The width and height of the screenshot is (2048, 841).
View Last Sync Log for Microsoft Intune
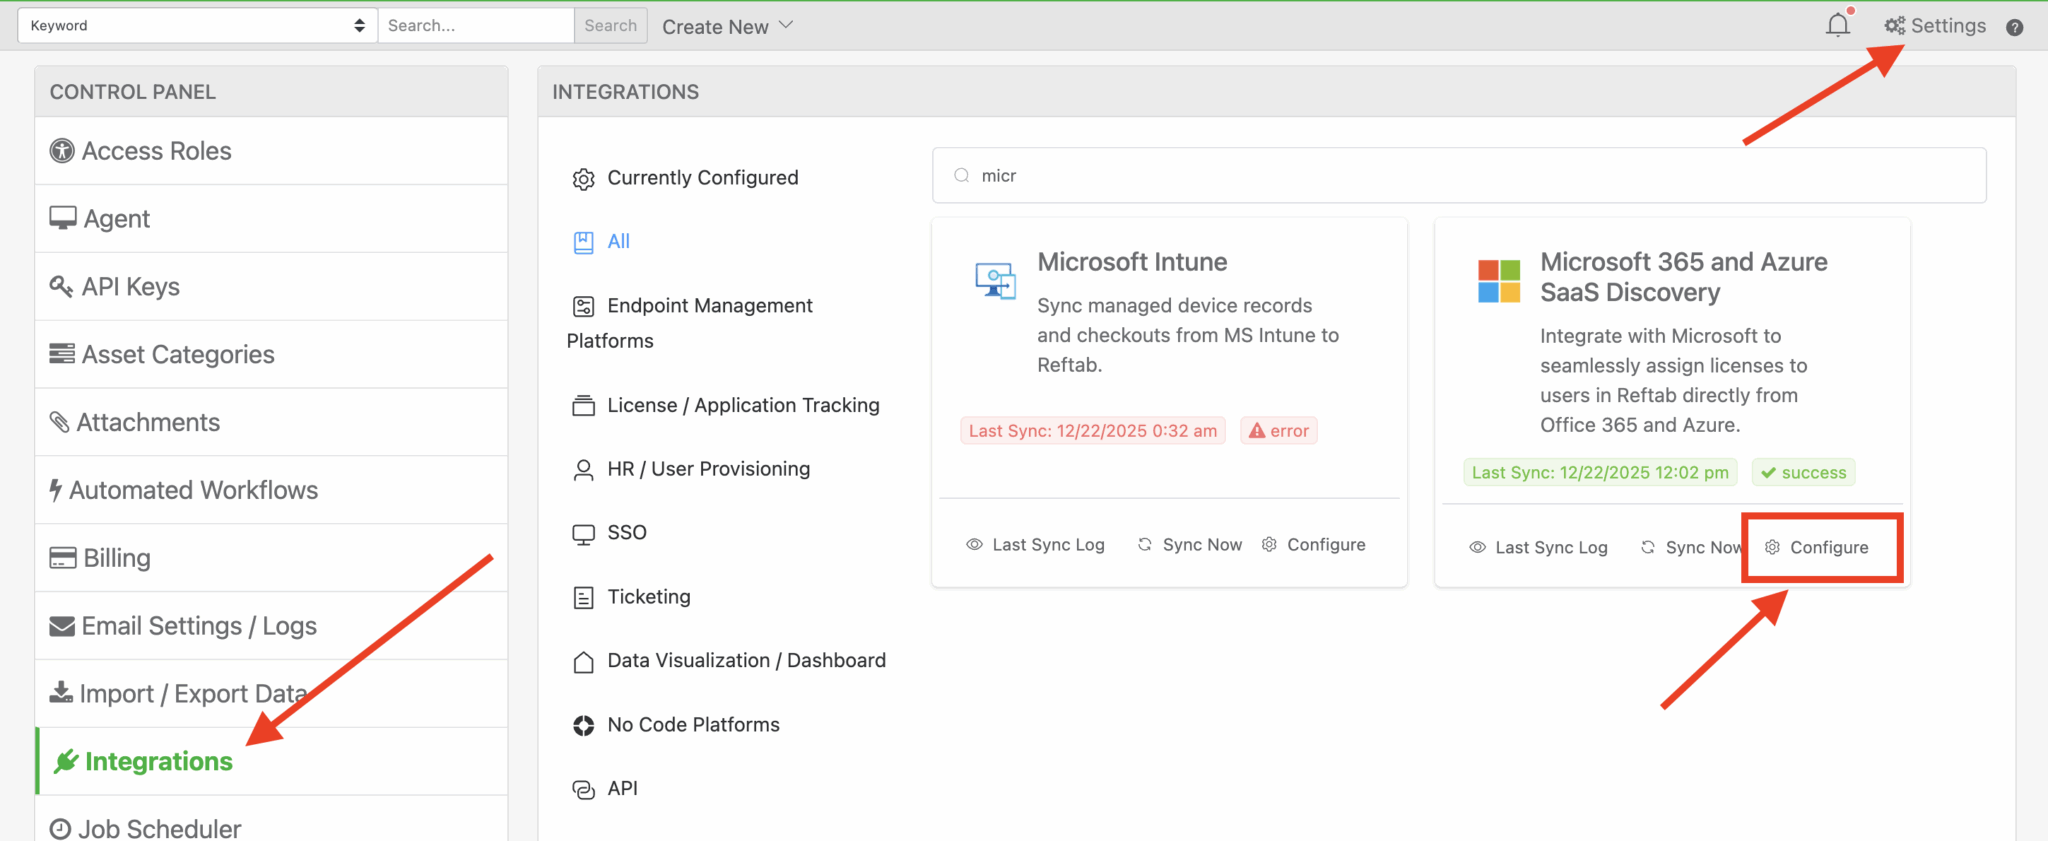pos(1035,545)
